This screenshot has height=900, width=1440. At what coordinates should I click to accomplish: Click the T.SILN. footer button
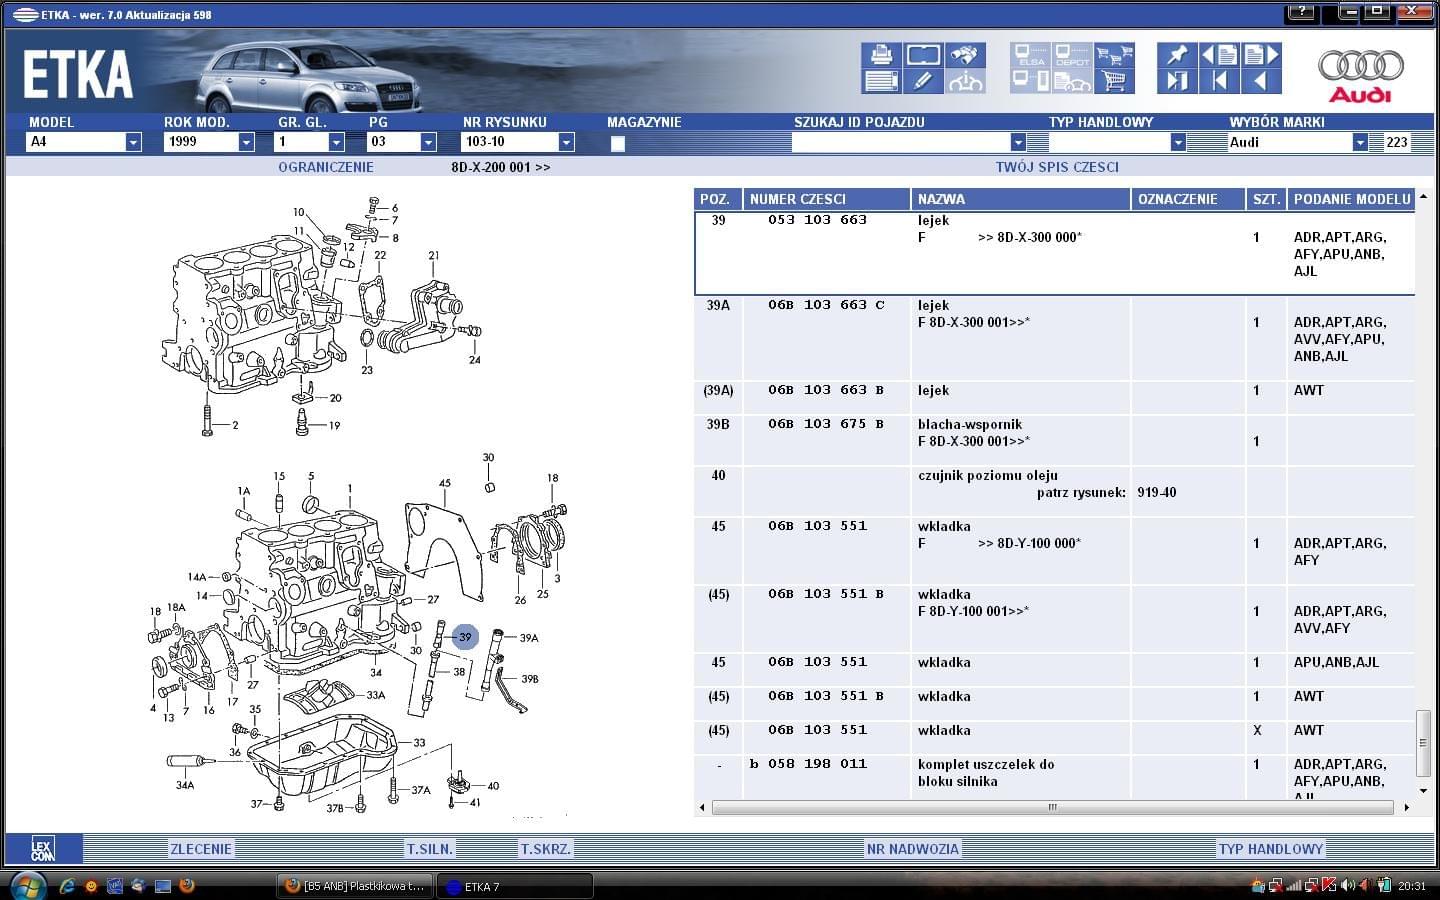(430, 849)
